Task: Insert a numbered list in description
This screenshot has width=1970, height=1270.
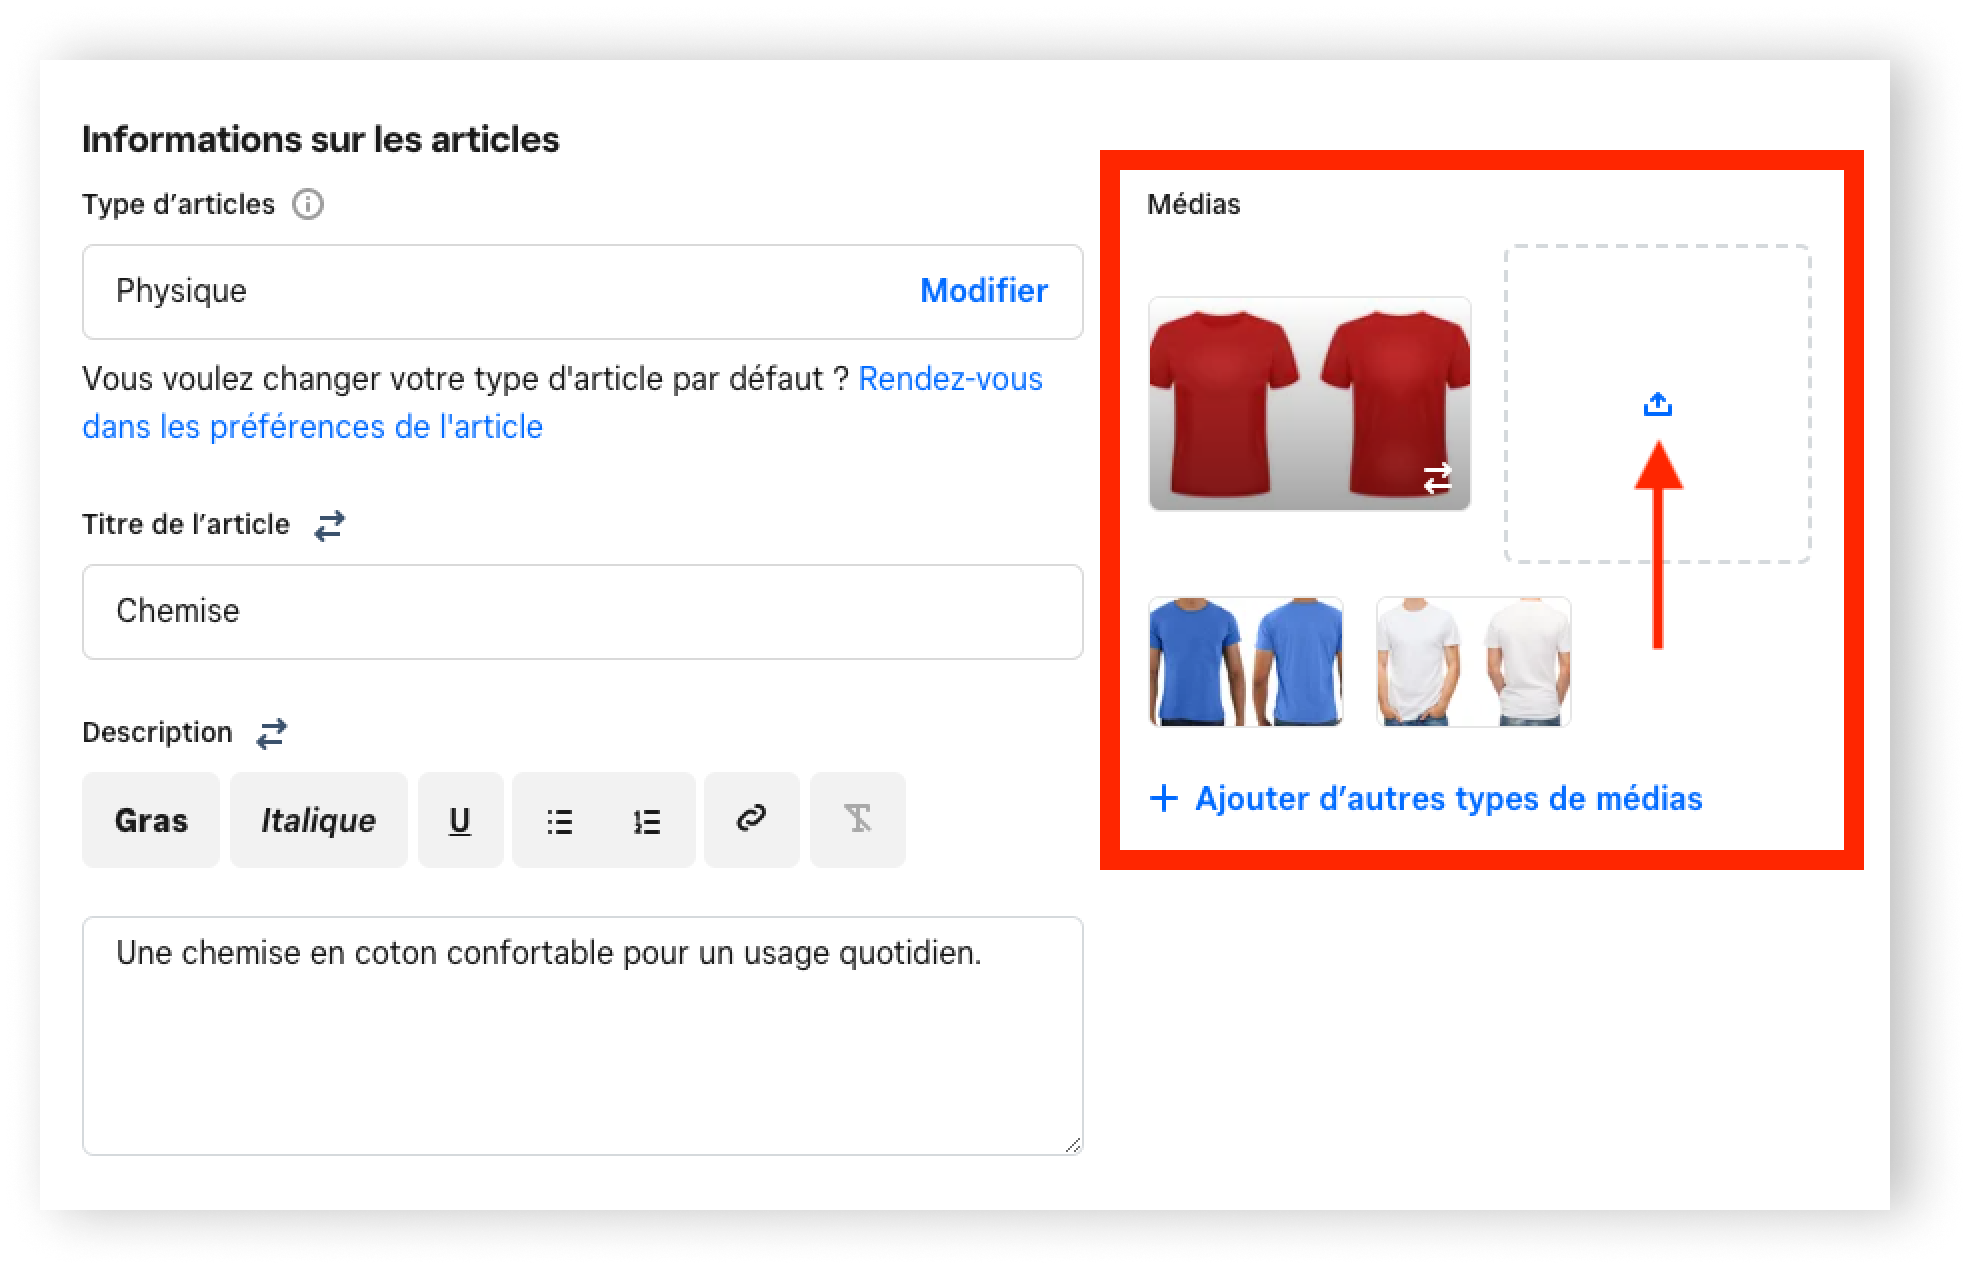Action: pyautogui.click(x=647, y=821)
